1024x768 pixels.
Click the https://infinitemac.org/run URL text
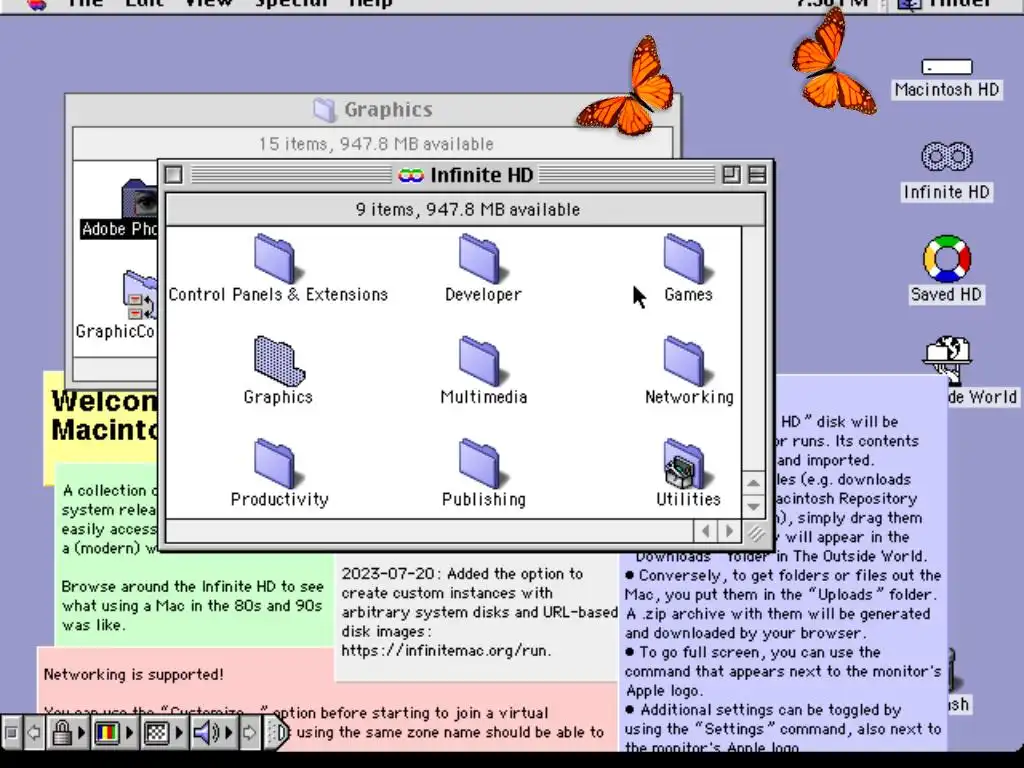coord(446,650)
